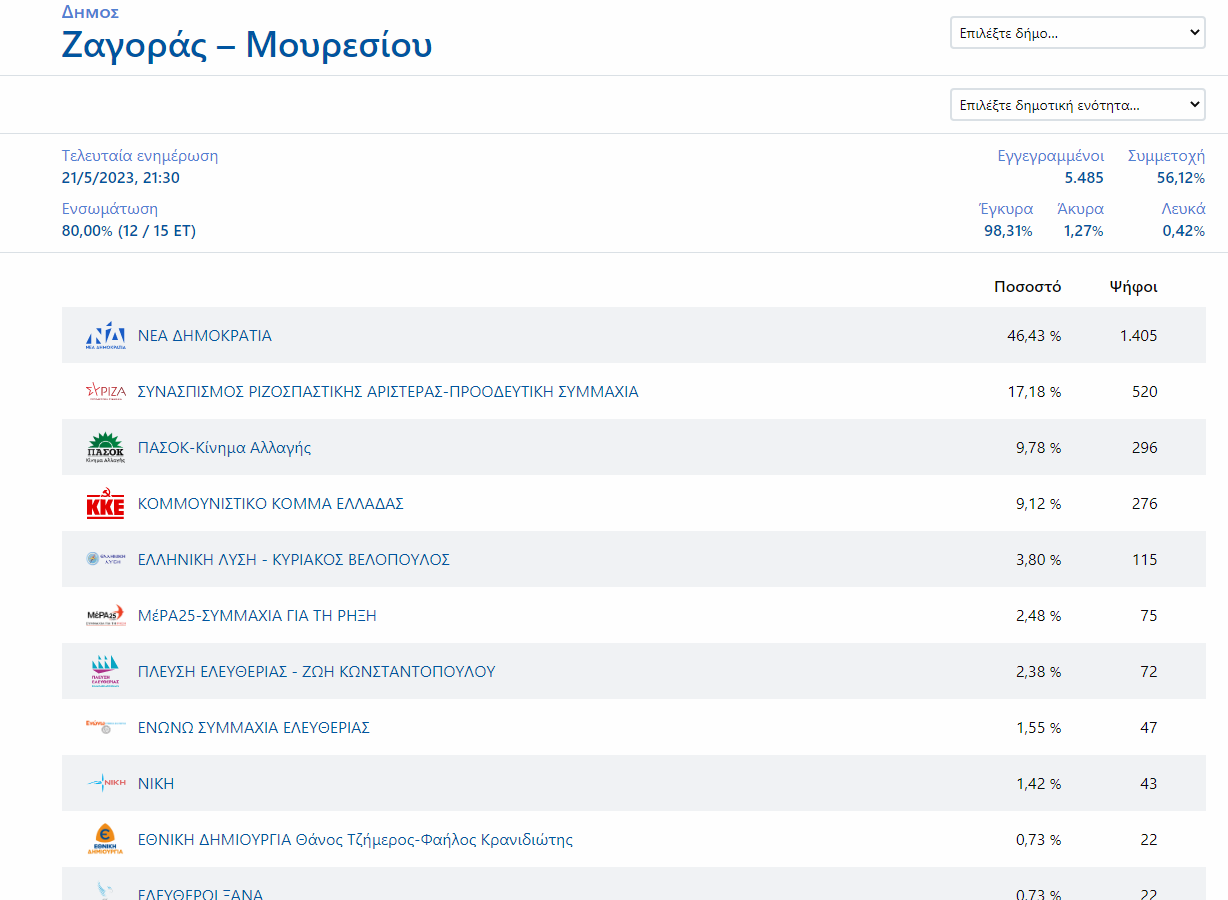Click the Νέα Δημοκρατία party logo
Image resolution: width=1228 pixels, height=900 pixels.
(105, 336)
